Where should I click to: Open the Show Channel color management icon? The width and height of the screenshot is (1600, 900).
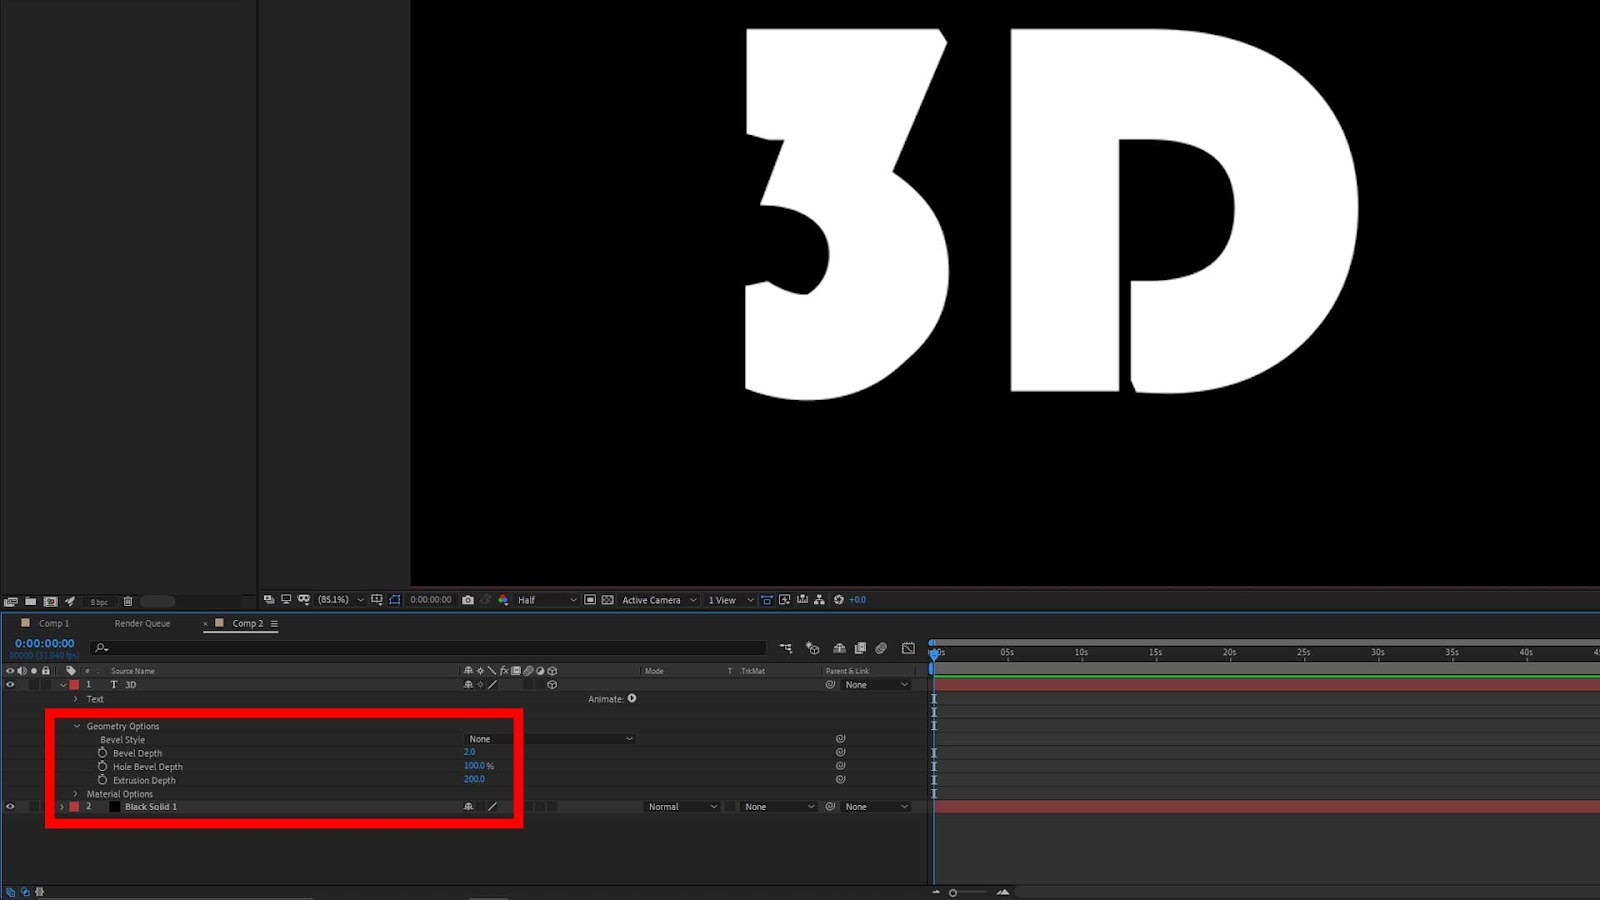pyautogui.click(x=503, y=600)
